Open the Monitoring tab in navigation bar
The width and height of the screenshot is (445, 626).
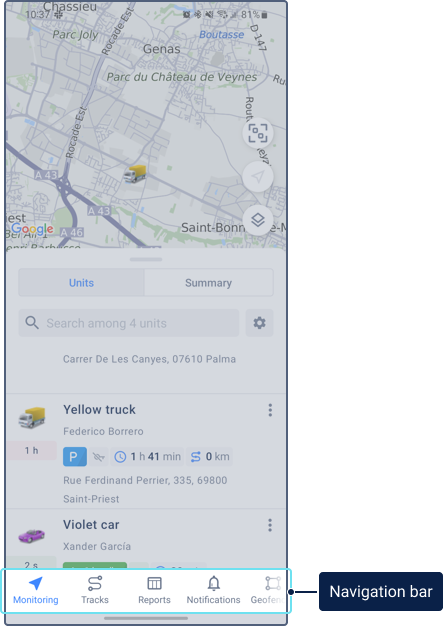(x=36, y=591)
